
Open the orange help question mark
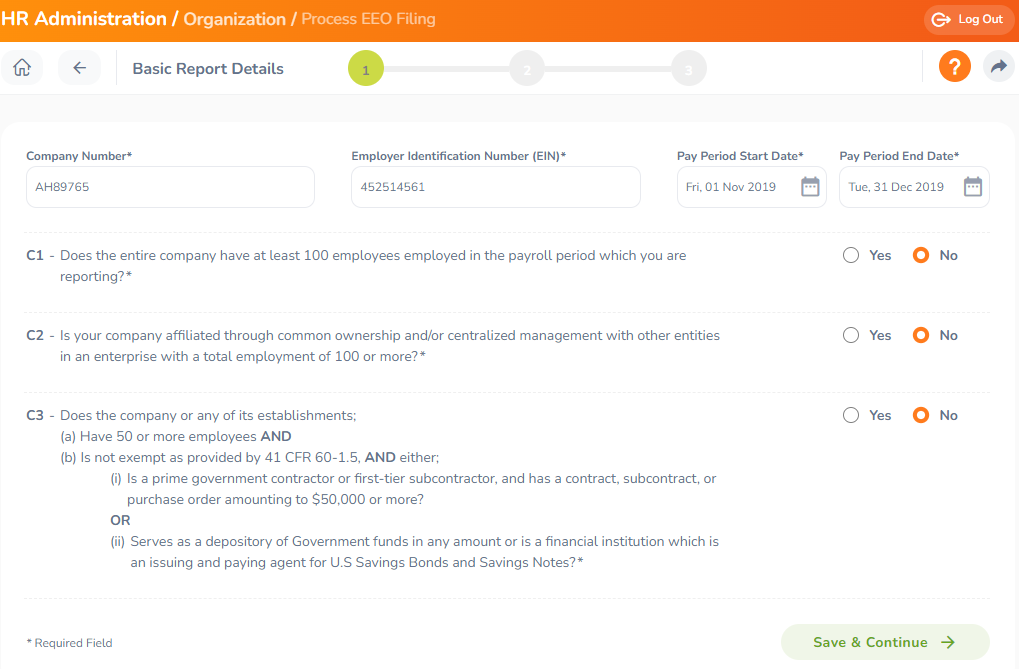955,66
